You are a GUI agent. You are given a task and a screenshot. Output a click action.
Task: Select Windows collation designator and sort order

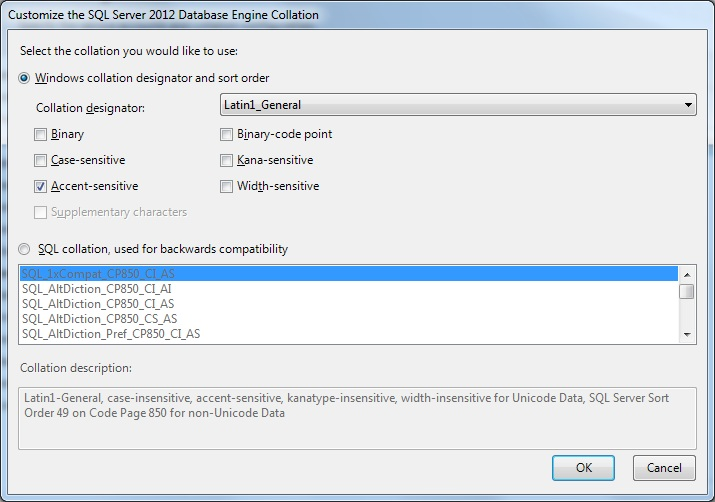point(24,78)
